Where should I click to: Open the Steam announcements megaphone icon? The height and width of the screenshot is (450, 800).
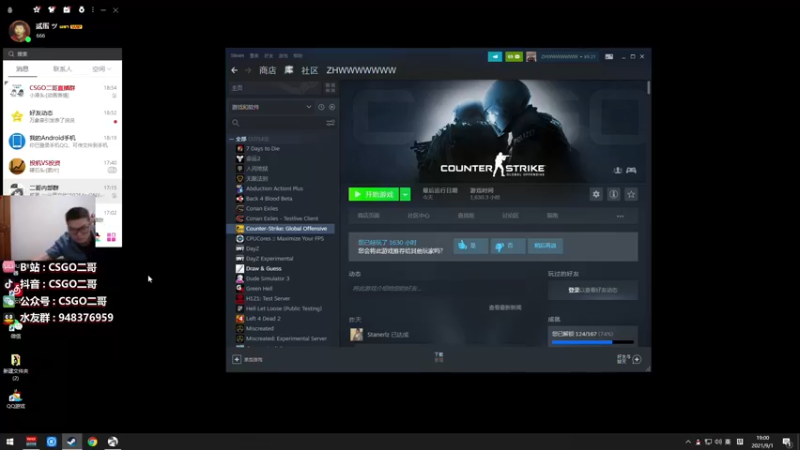tap(495, 57)
